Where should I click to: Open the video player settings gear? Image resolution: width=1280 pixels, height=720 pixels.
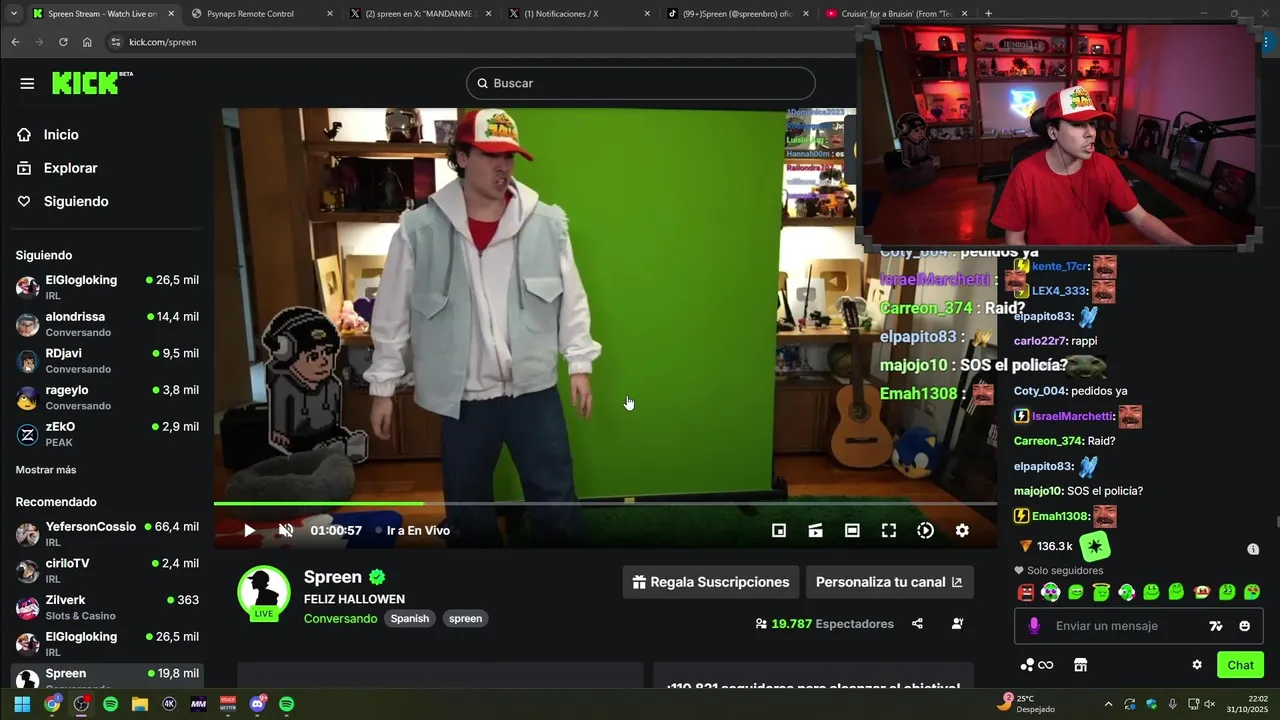pos(962,531)
